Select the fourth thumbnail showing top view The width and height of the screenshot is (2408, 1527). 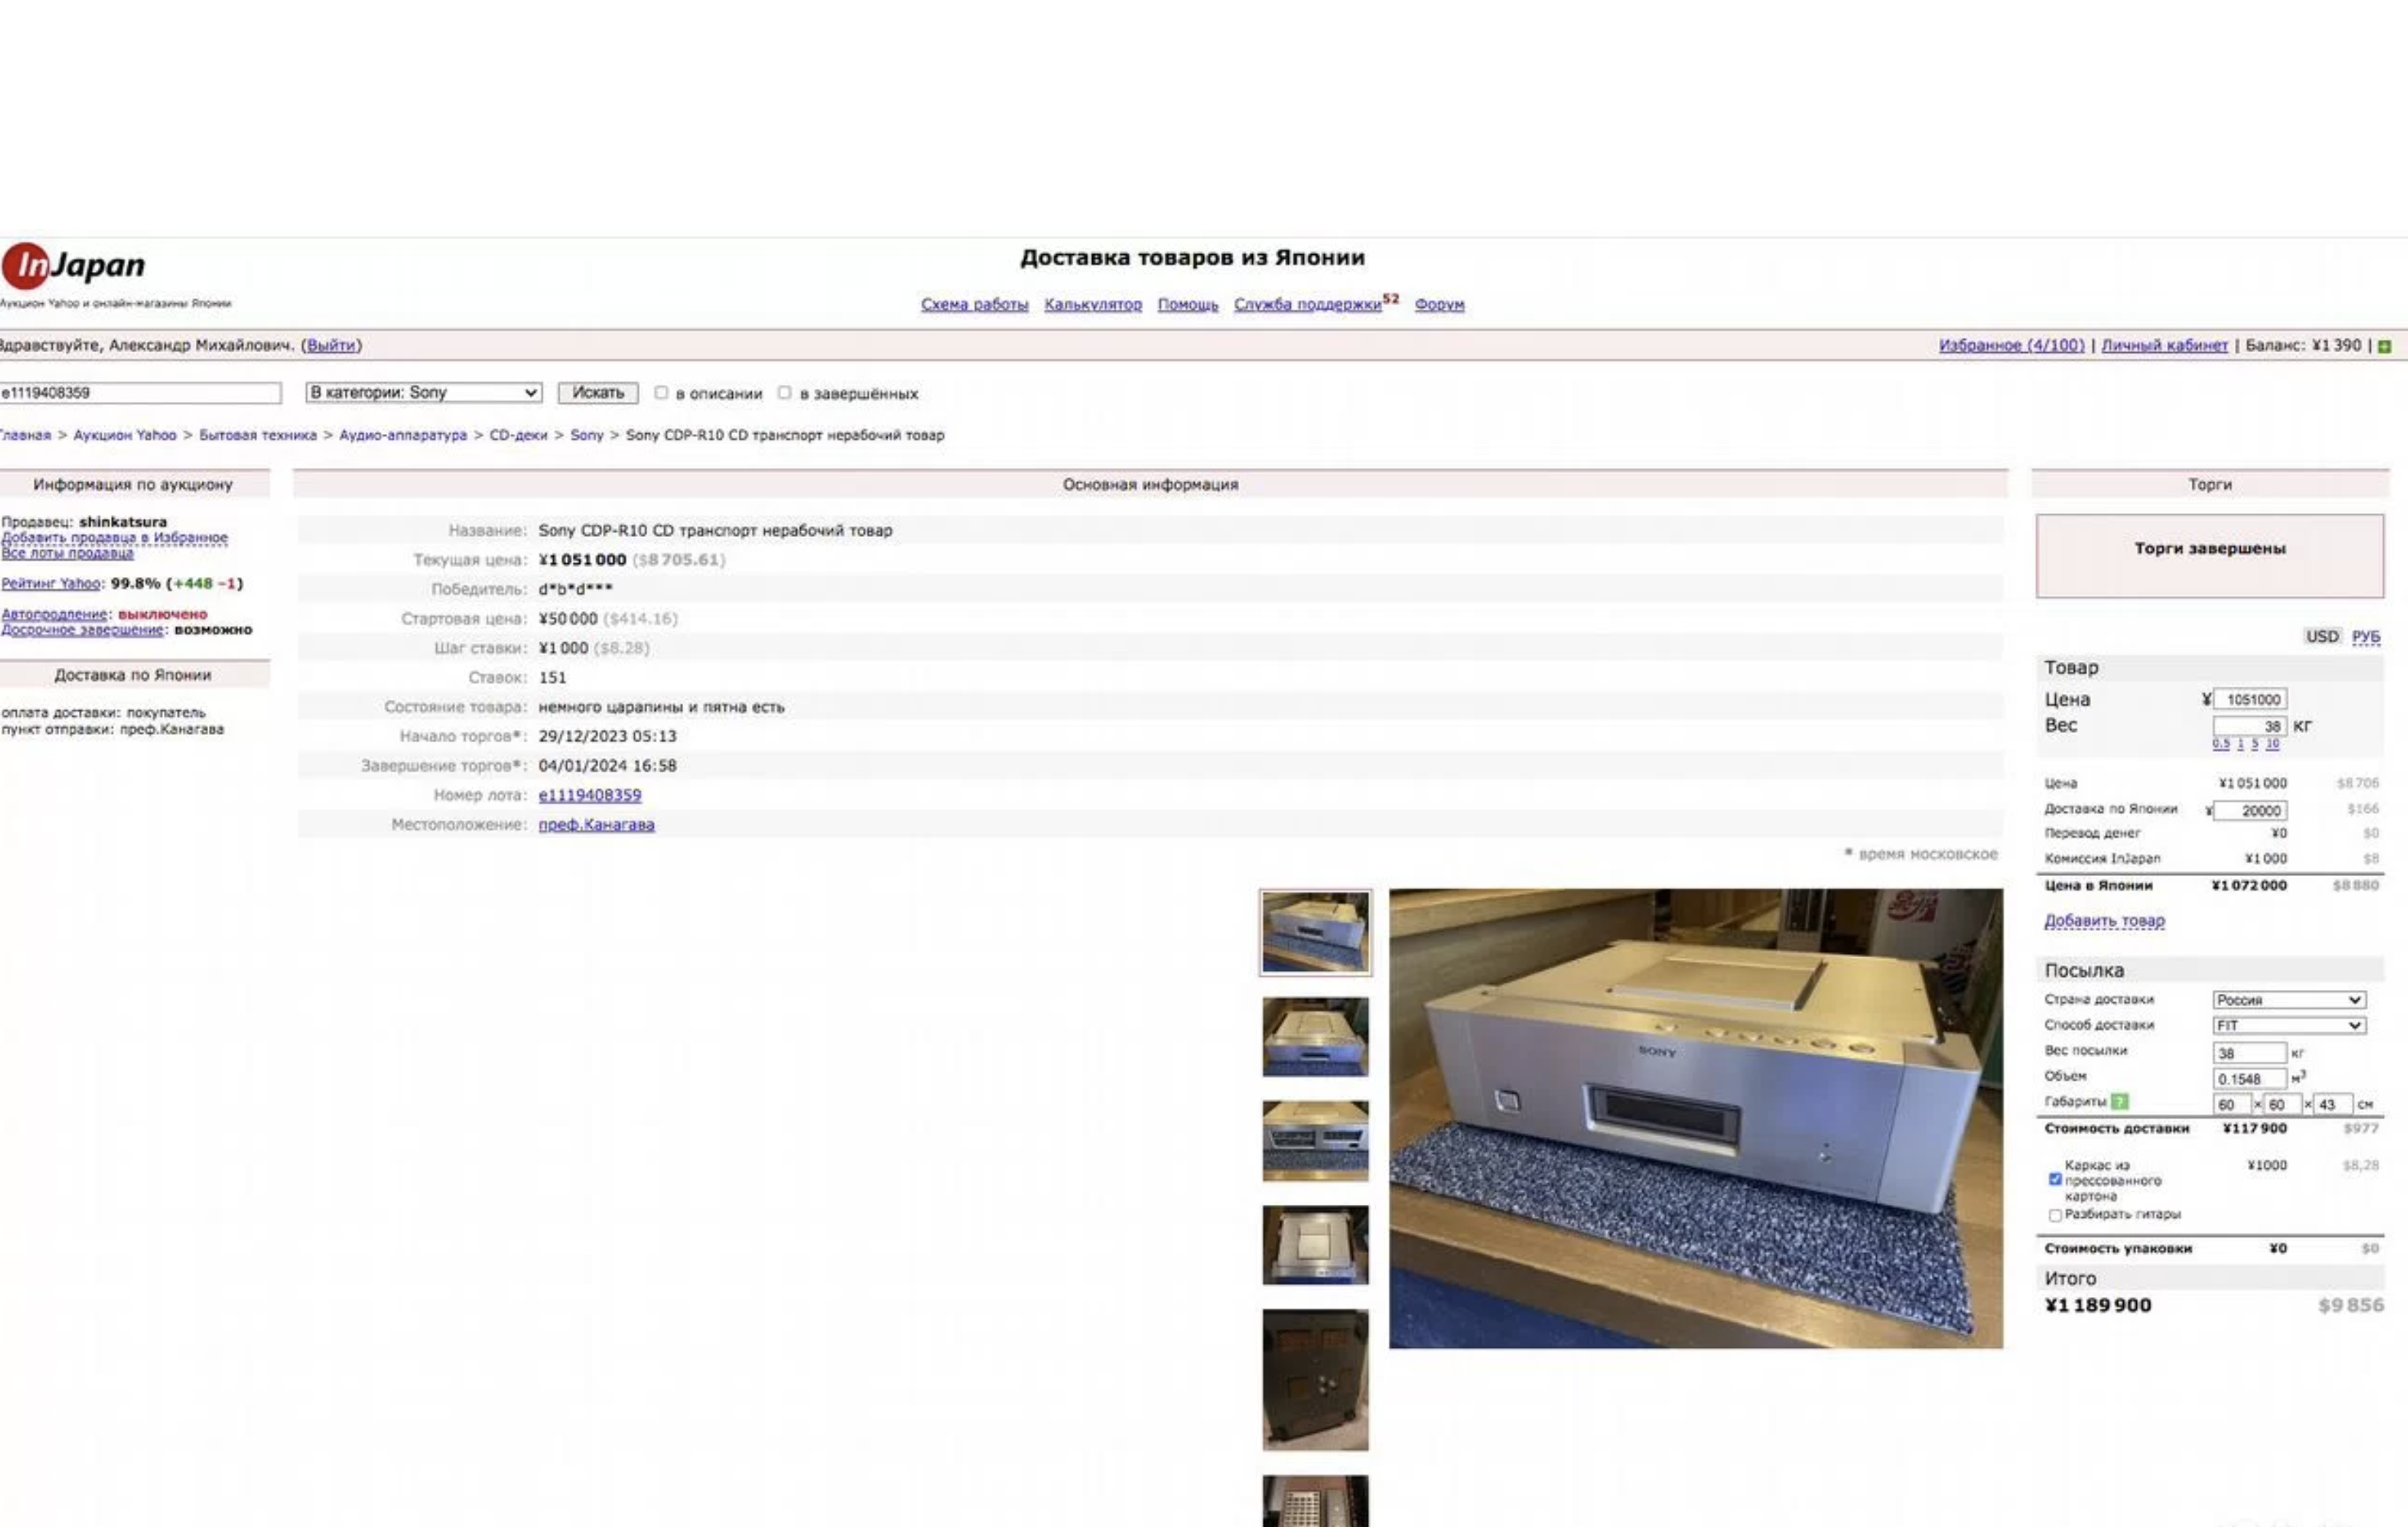[x=1315, y=1245]
